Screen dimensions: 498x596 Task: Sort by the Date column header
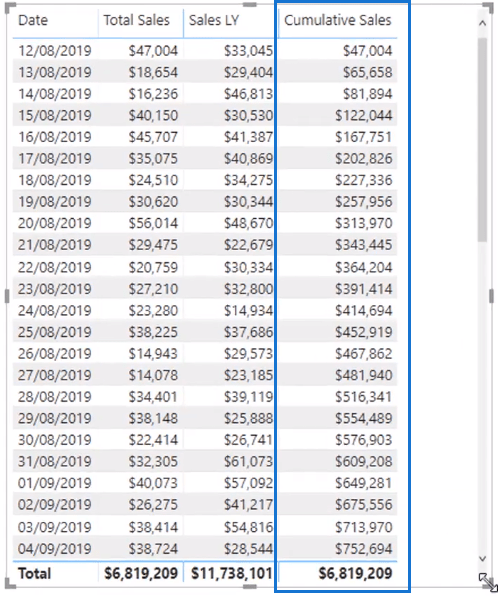tap(33, 20)
